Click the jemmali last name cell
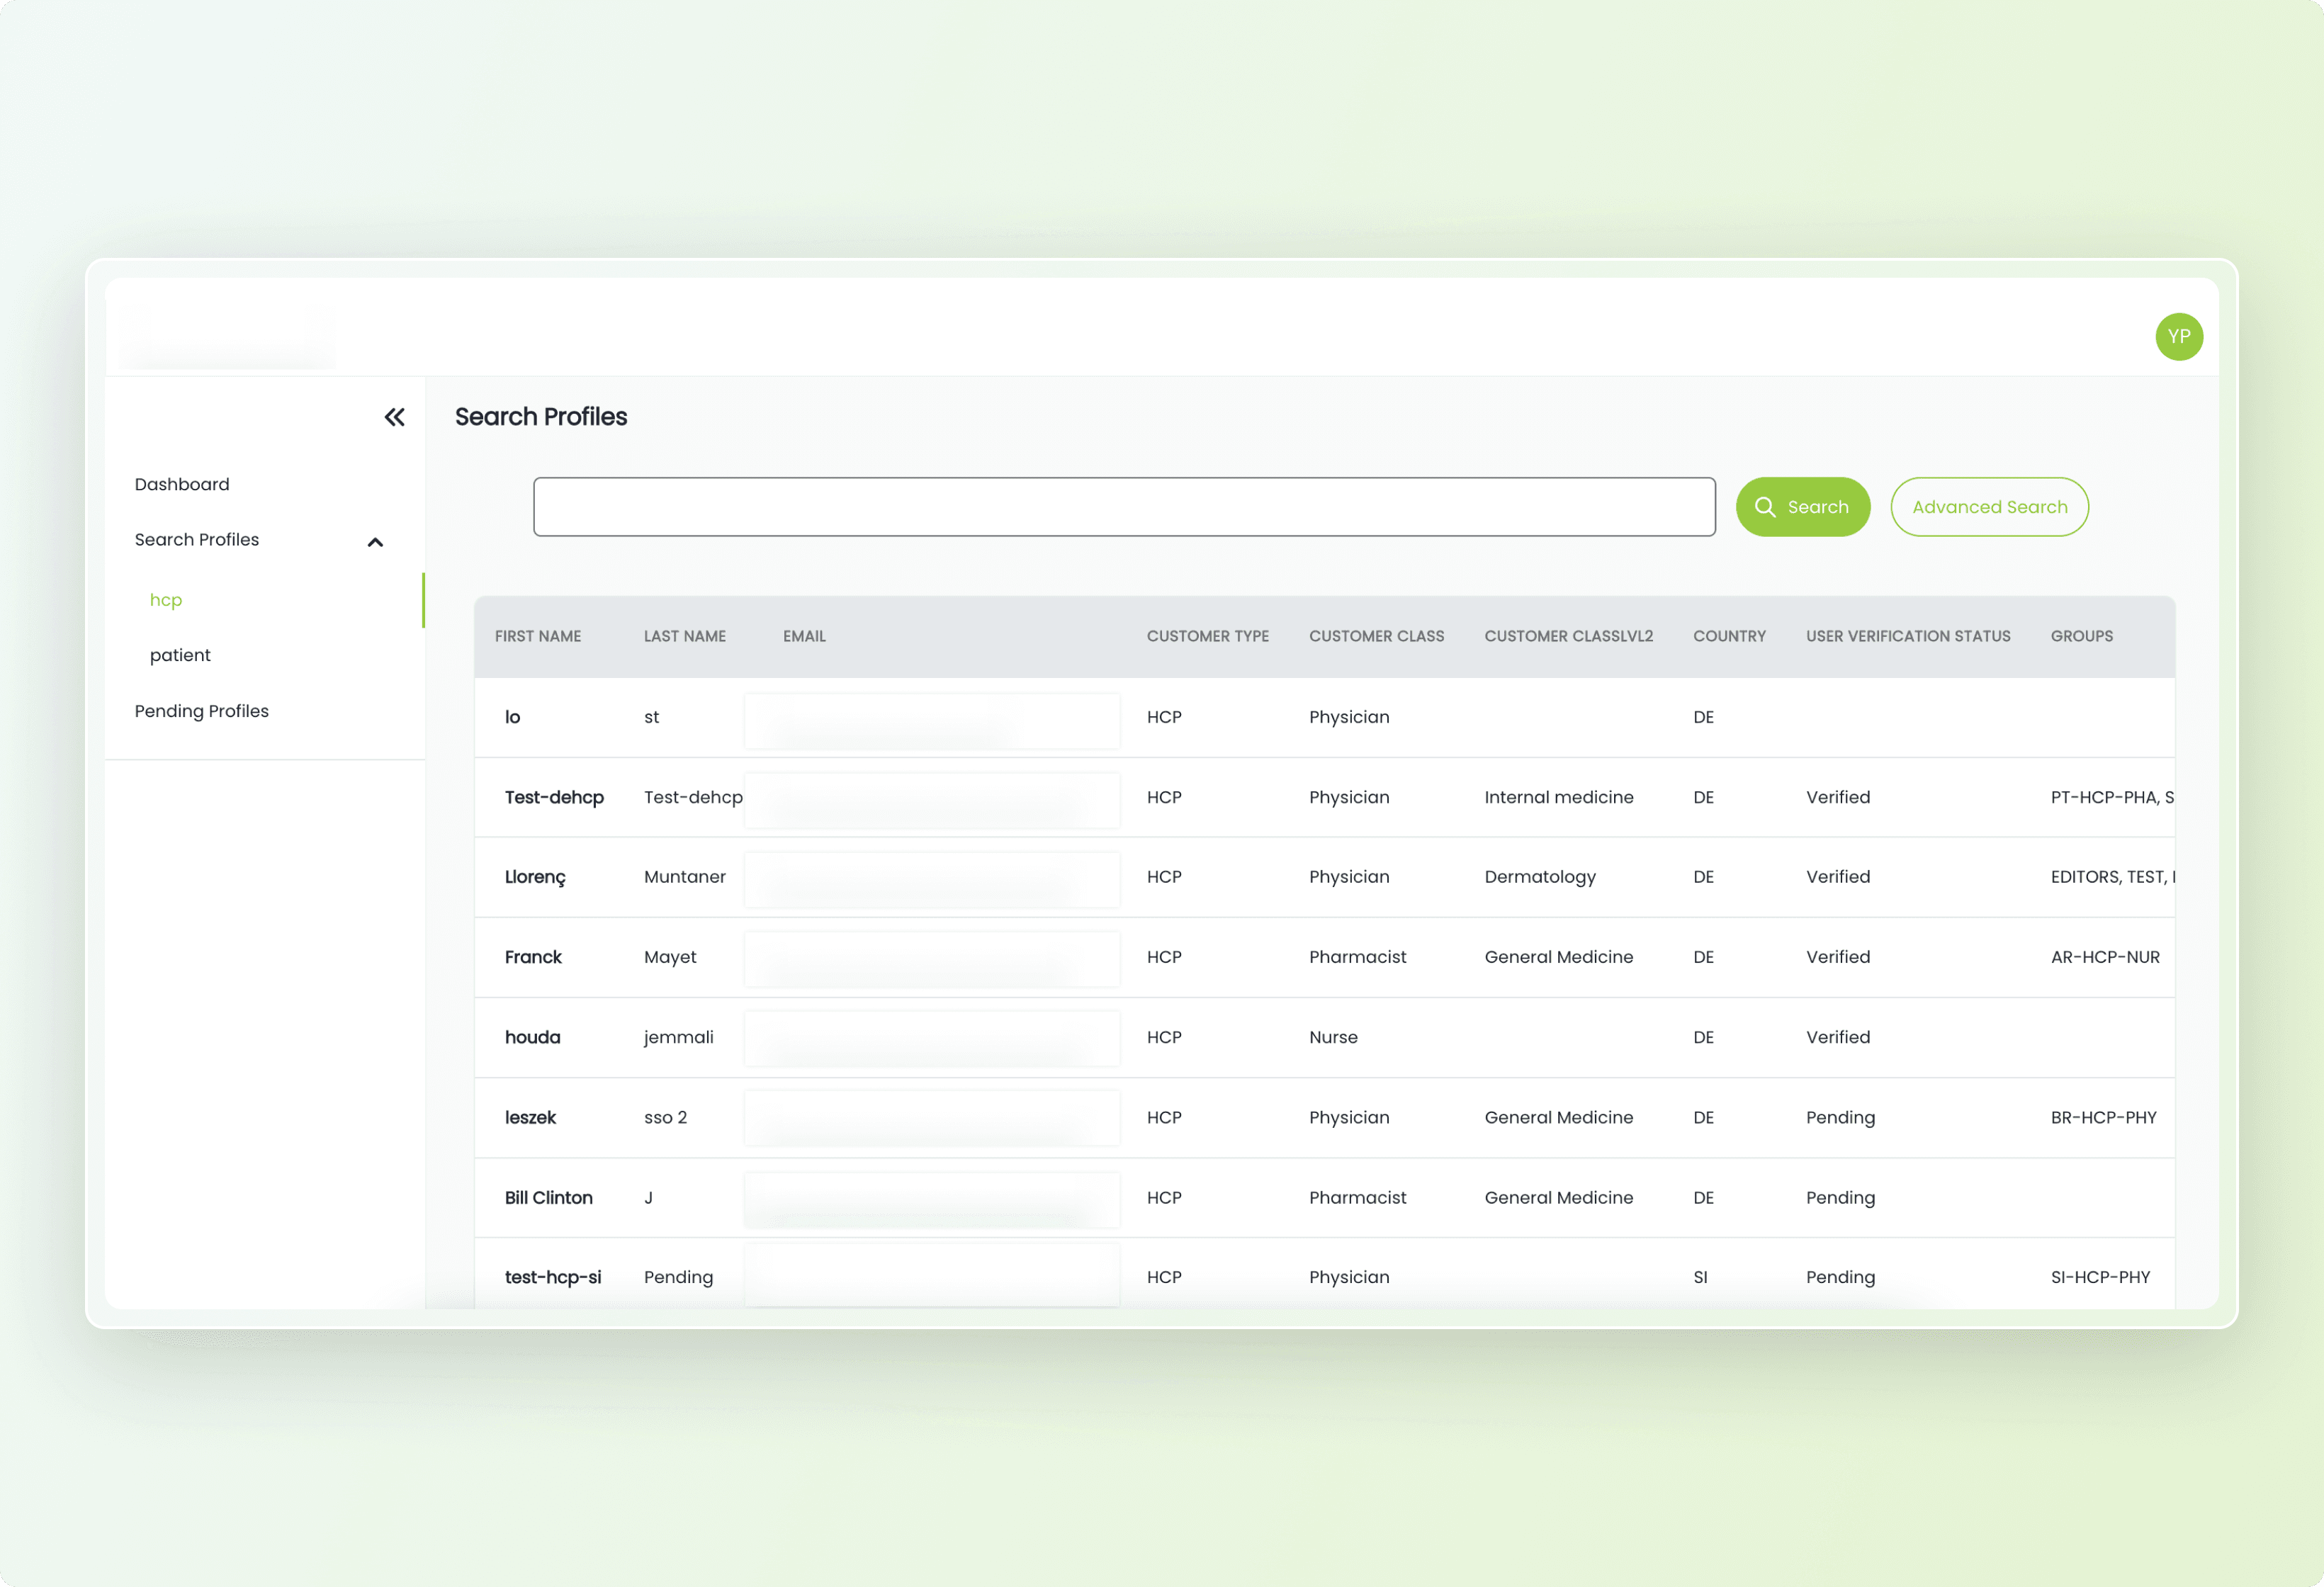 679,1037
